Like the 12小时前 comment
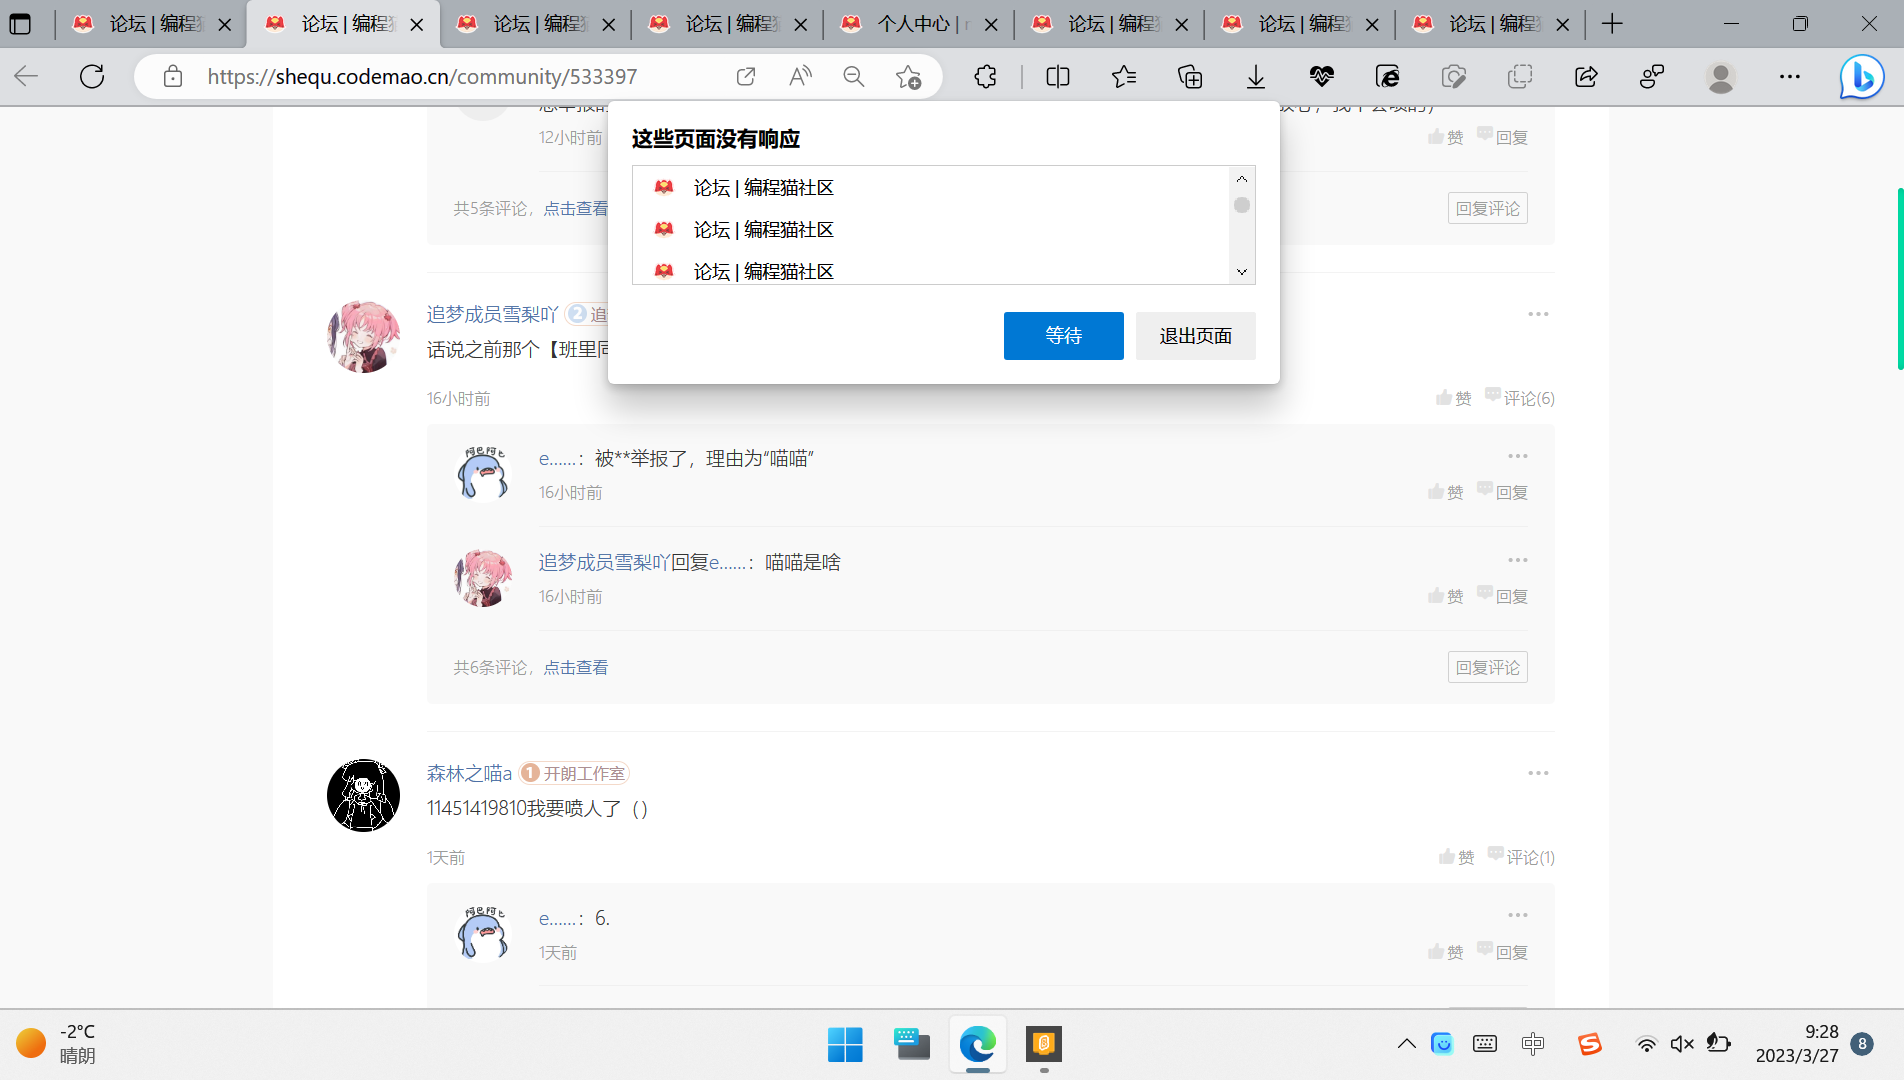Viewport: 1904px width, 1080px height. pyautogui.click(x=1446, y=137)
